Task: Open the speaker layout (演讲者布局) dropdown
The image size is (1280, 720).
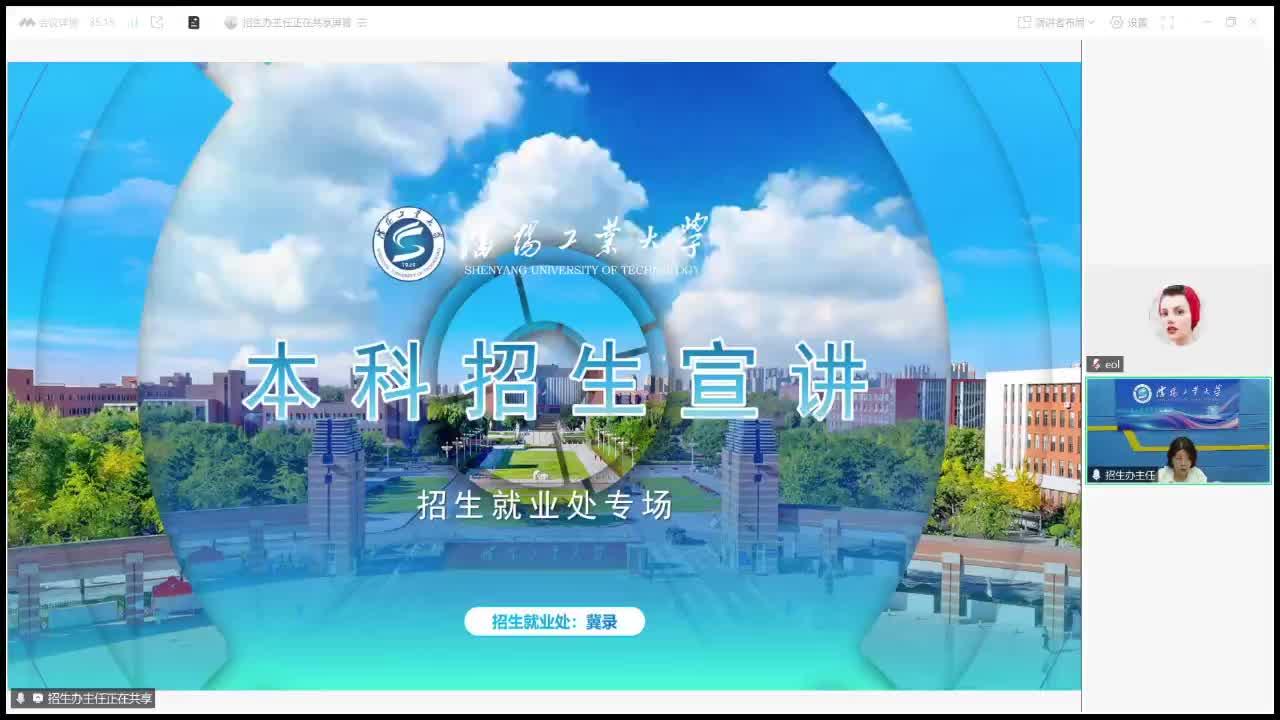Action: [x=1056, y=22]
